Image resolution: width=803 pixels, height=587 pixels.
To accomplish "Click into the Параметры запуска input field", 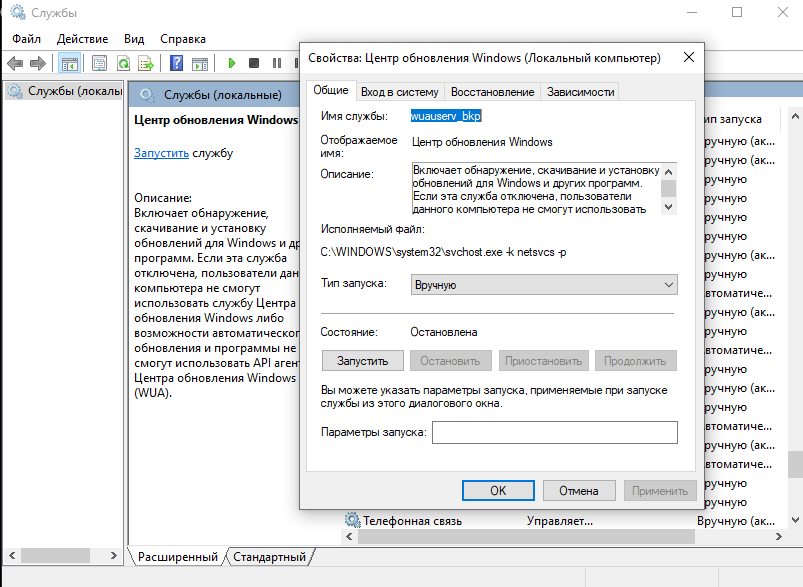I will coord(555,432).
